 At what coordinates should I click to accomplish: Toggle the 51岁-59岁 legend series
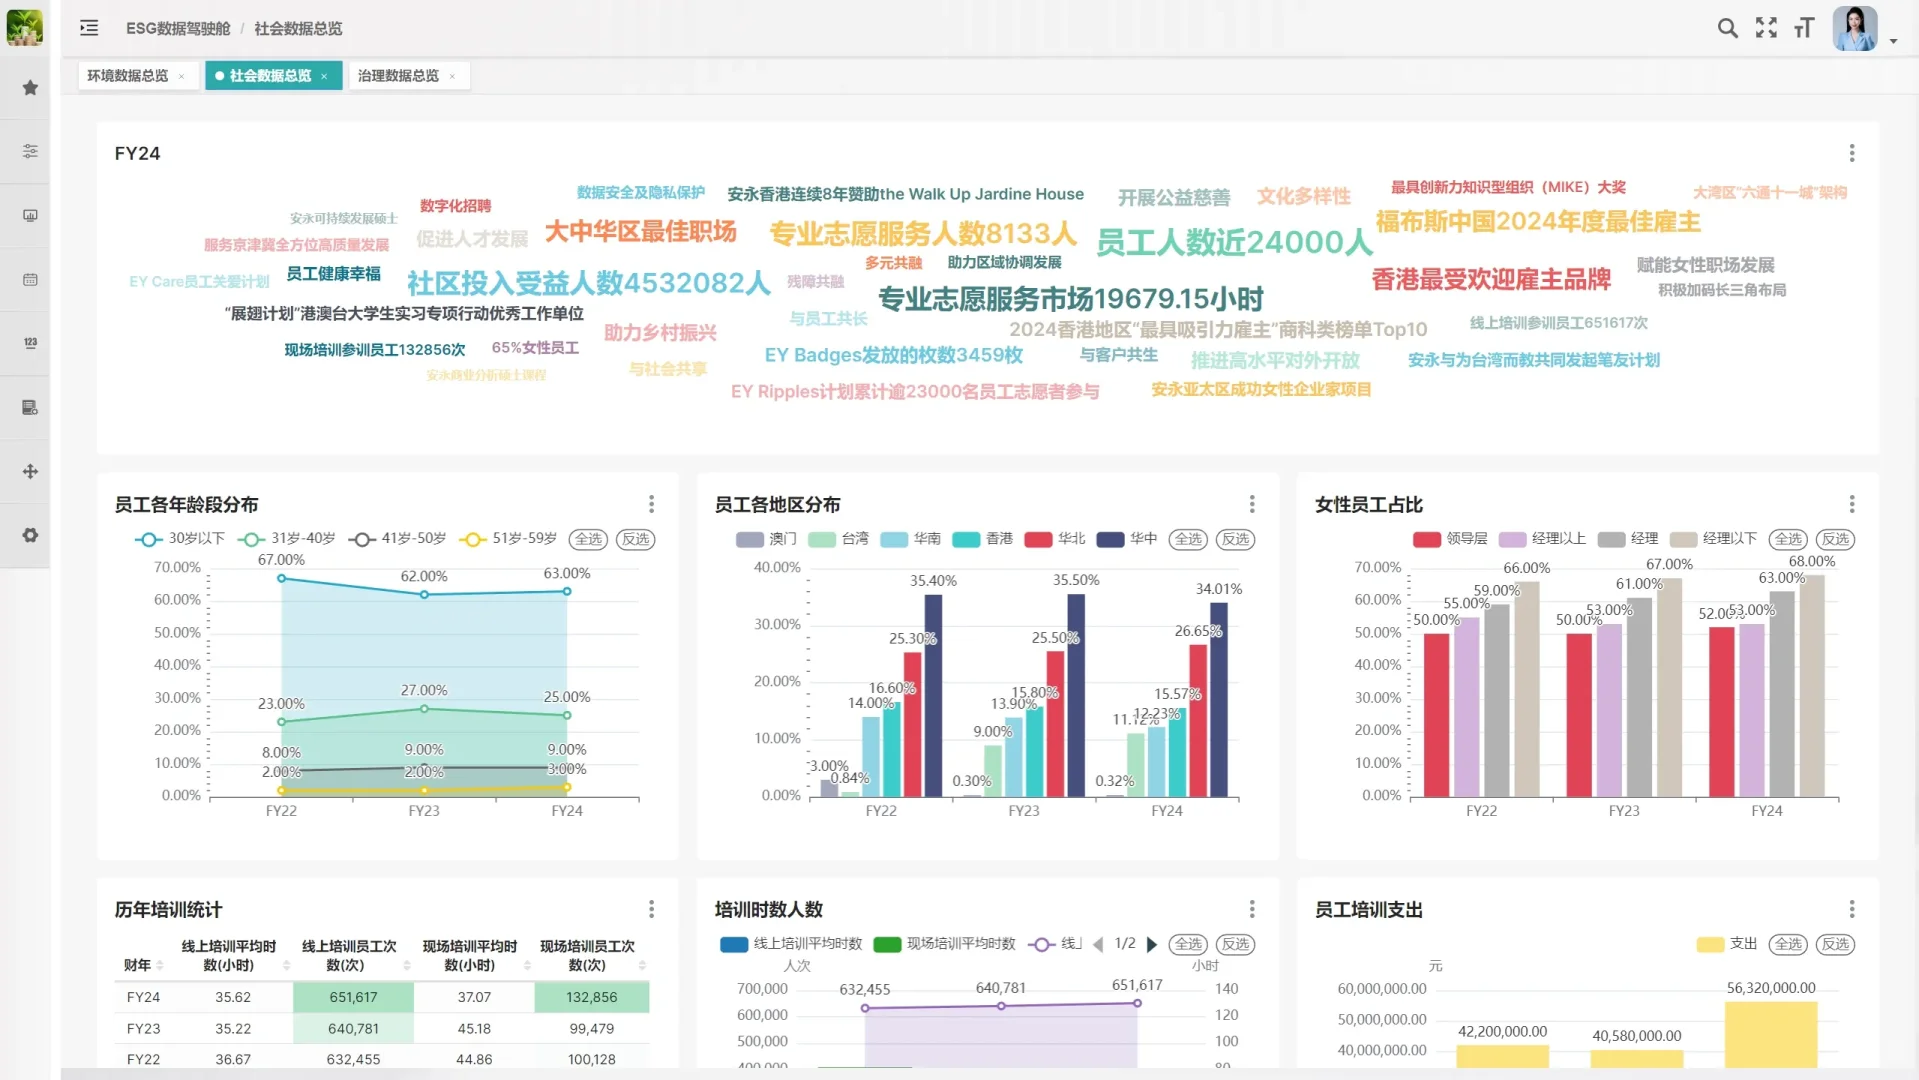(x=508, y=539)
